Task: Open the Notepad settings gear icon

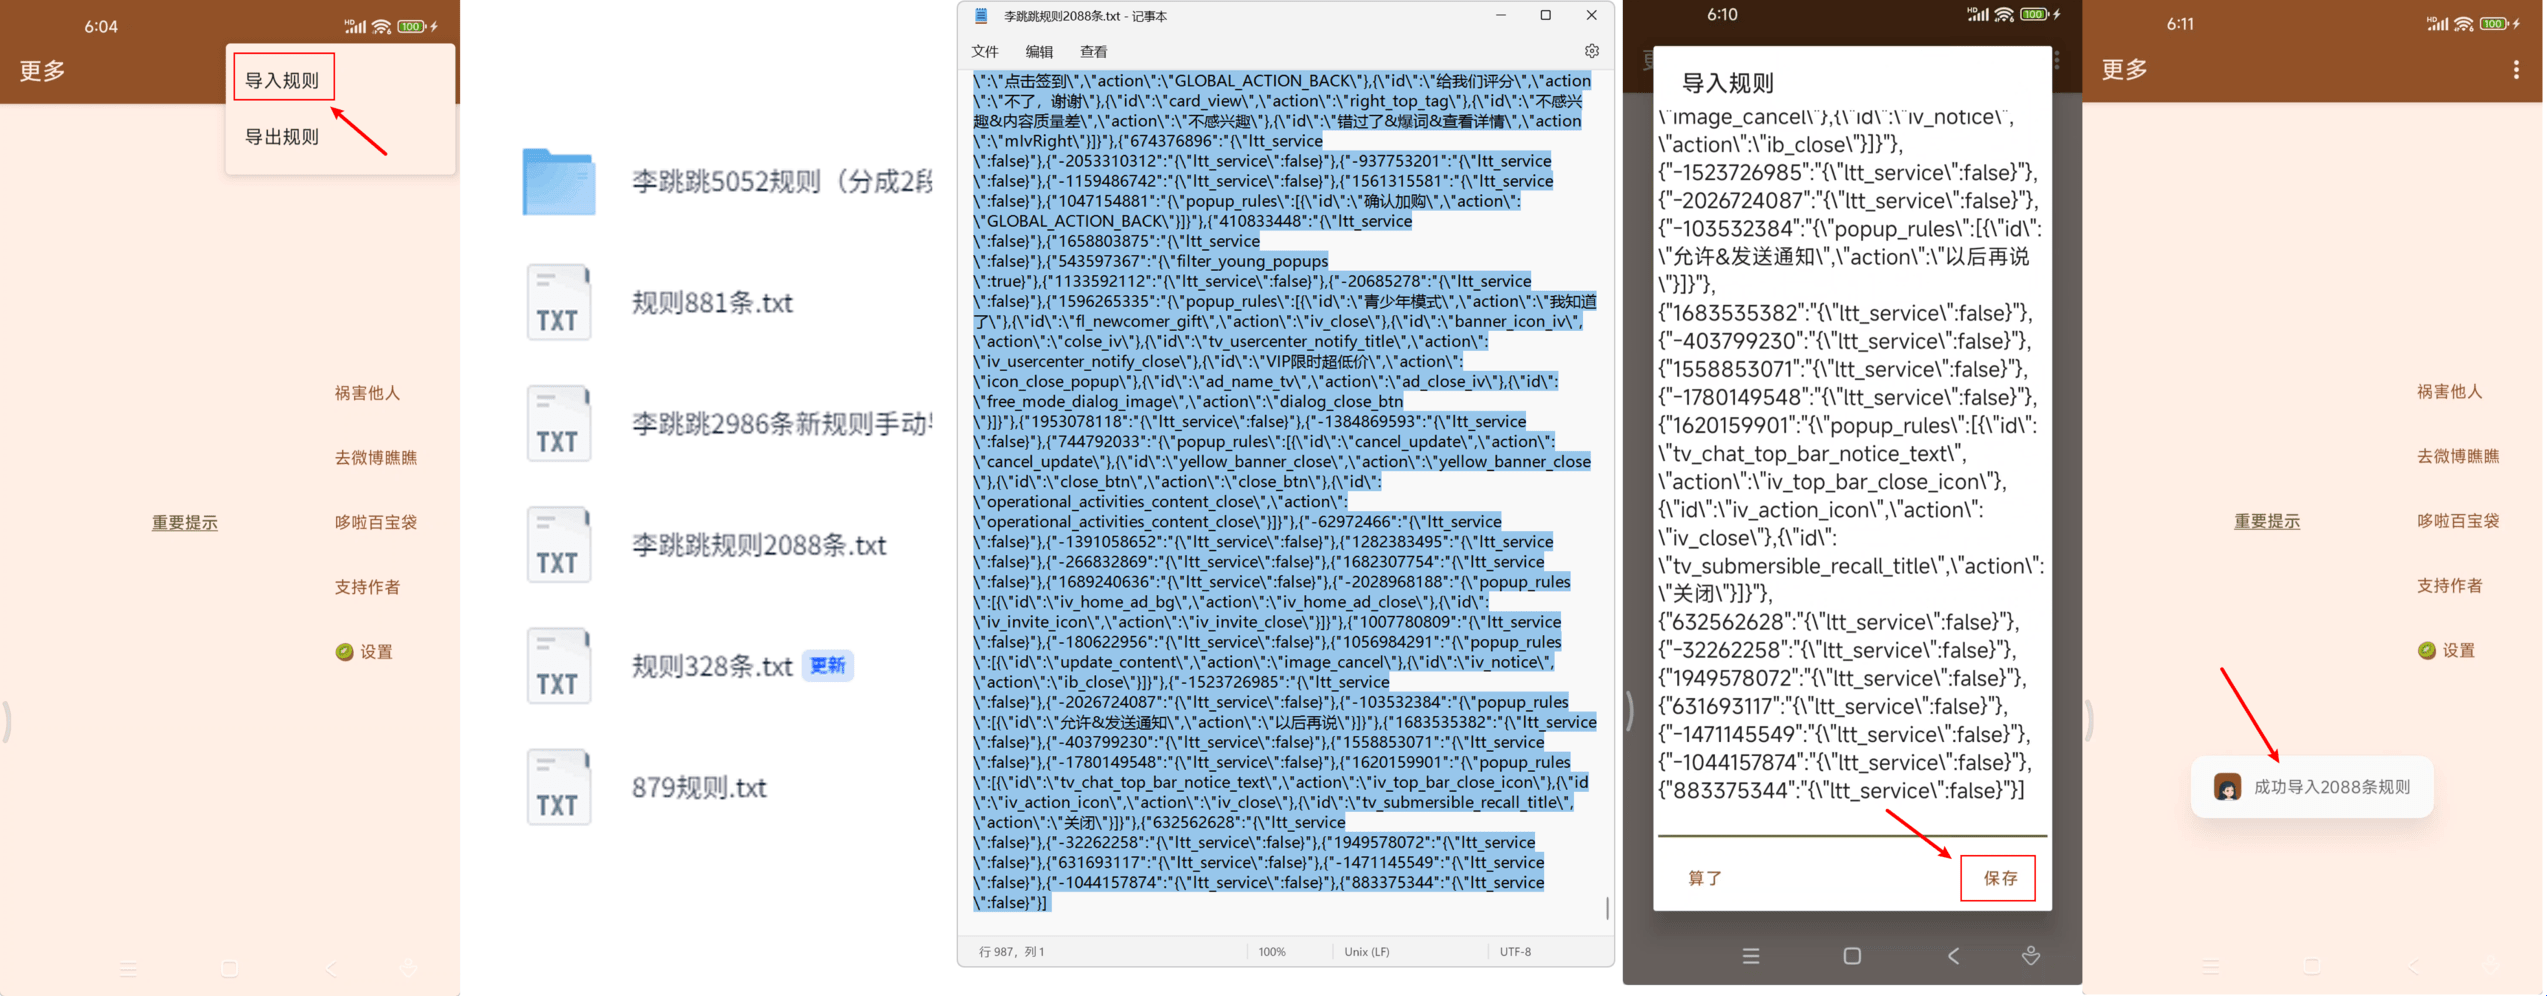Action: click(1591, 51)
